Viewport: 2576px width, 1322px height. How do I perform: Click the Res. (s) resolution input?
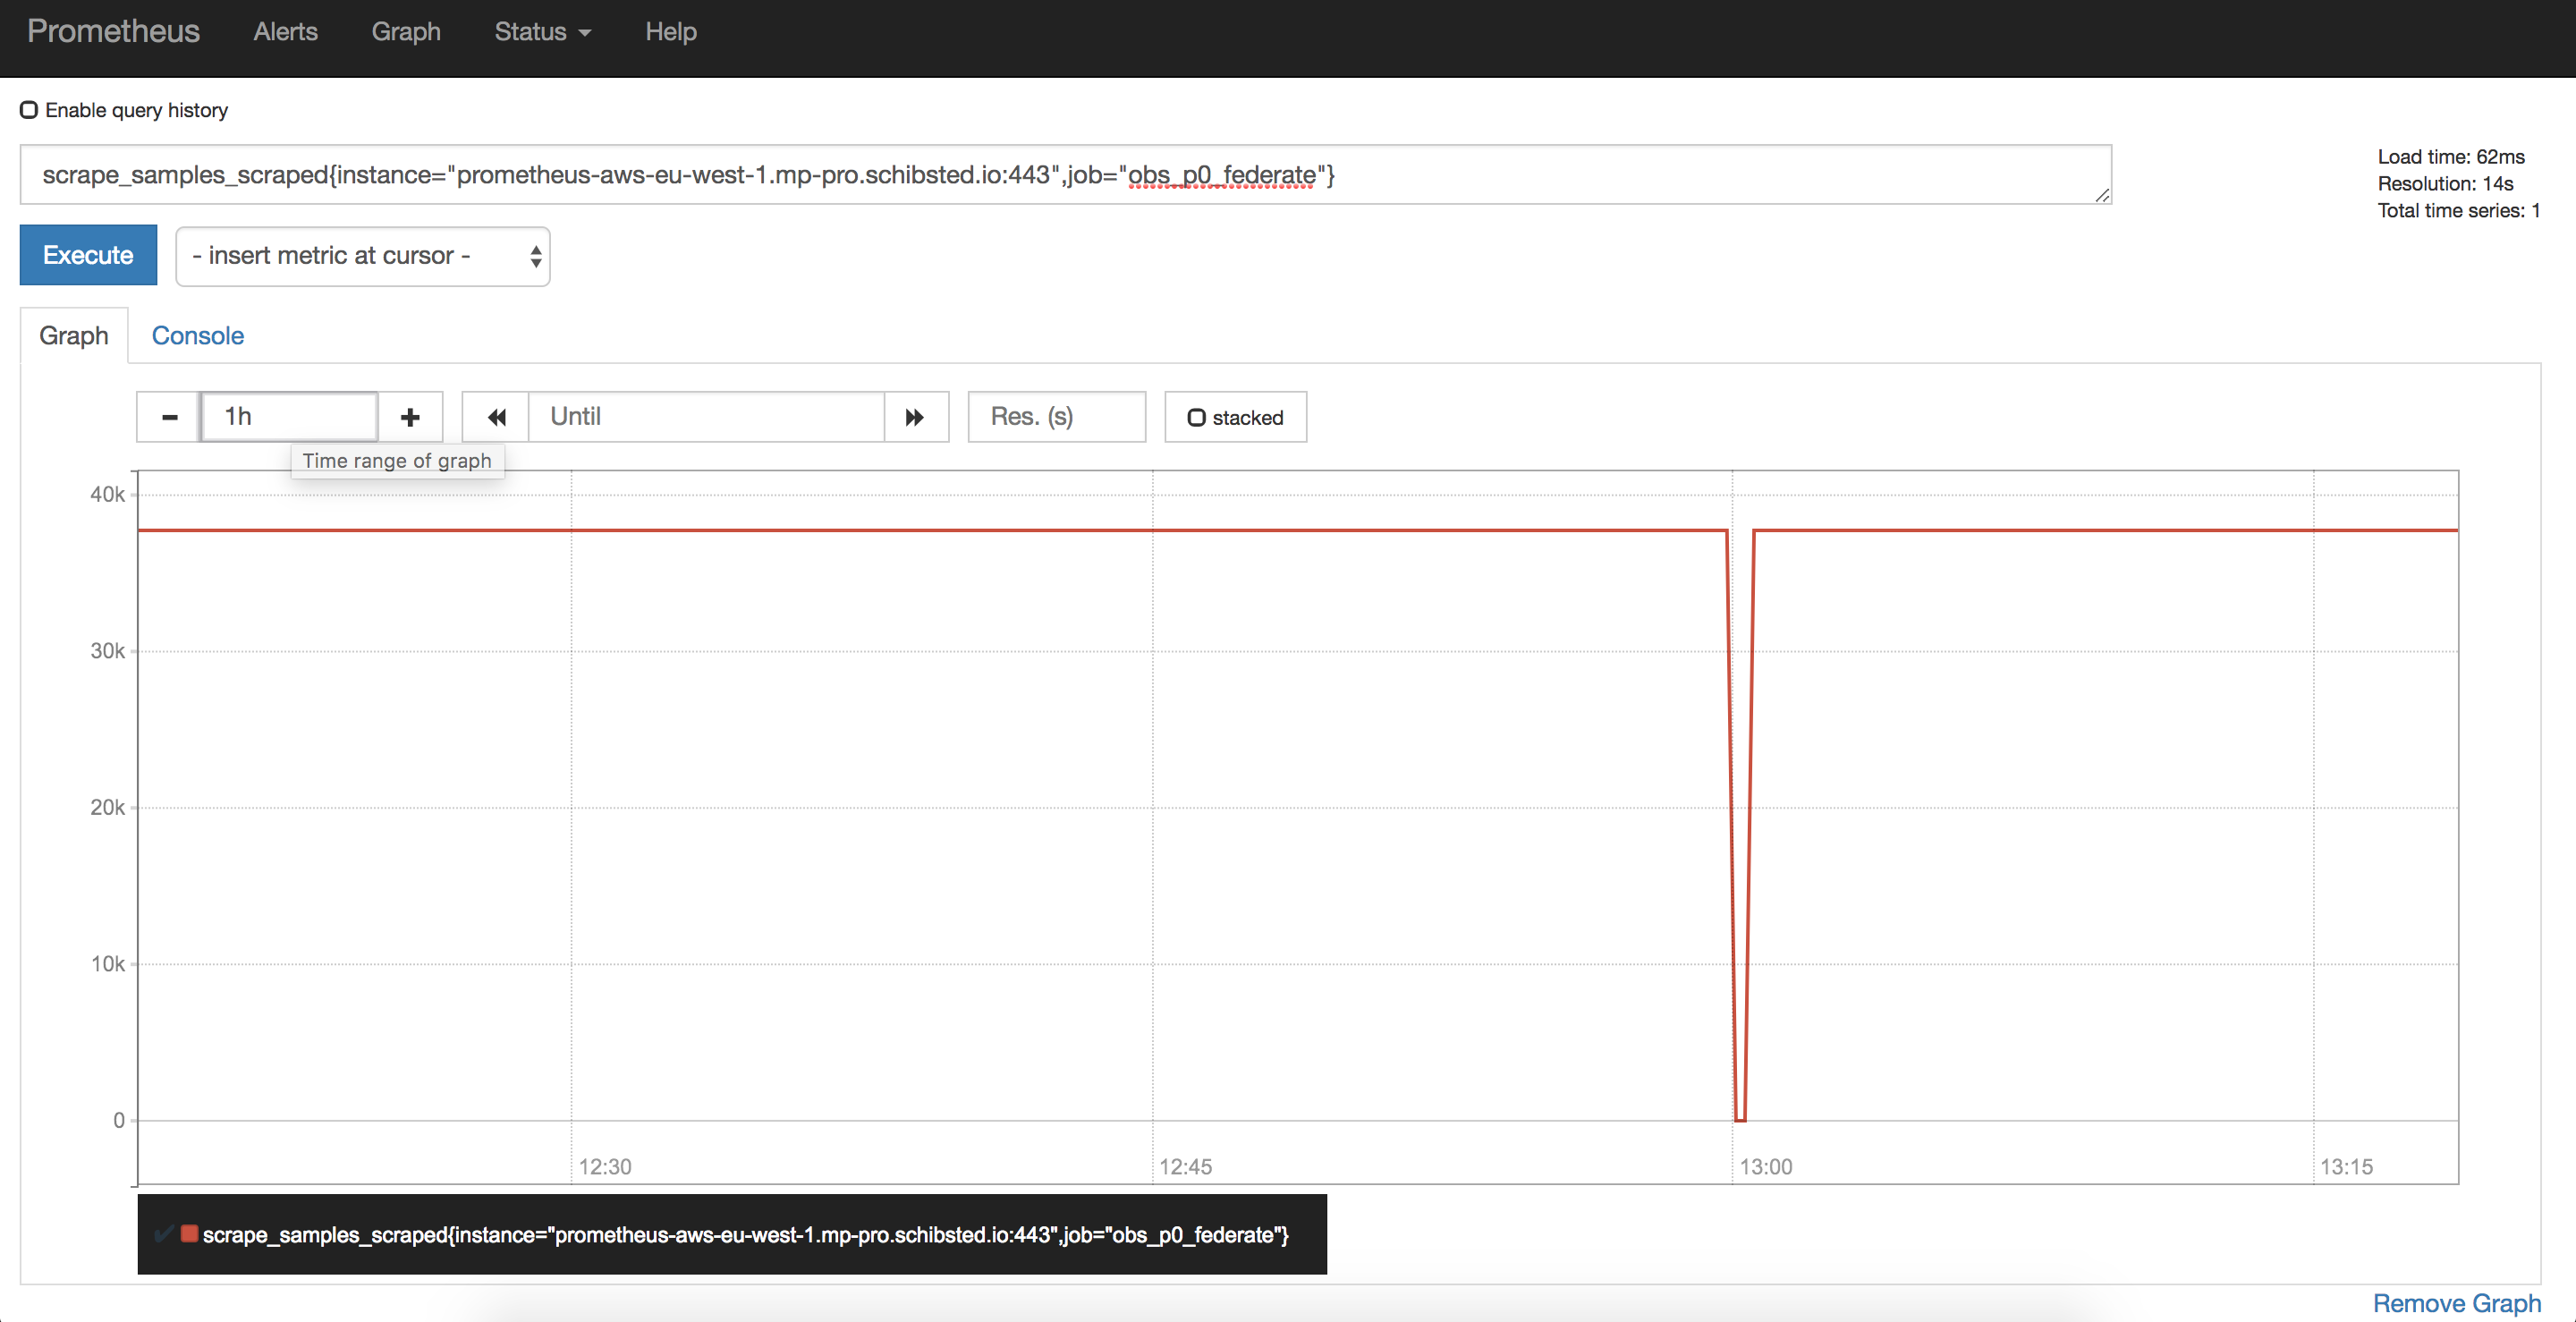1056,417
